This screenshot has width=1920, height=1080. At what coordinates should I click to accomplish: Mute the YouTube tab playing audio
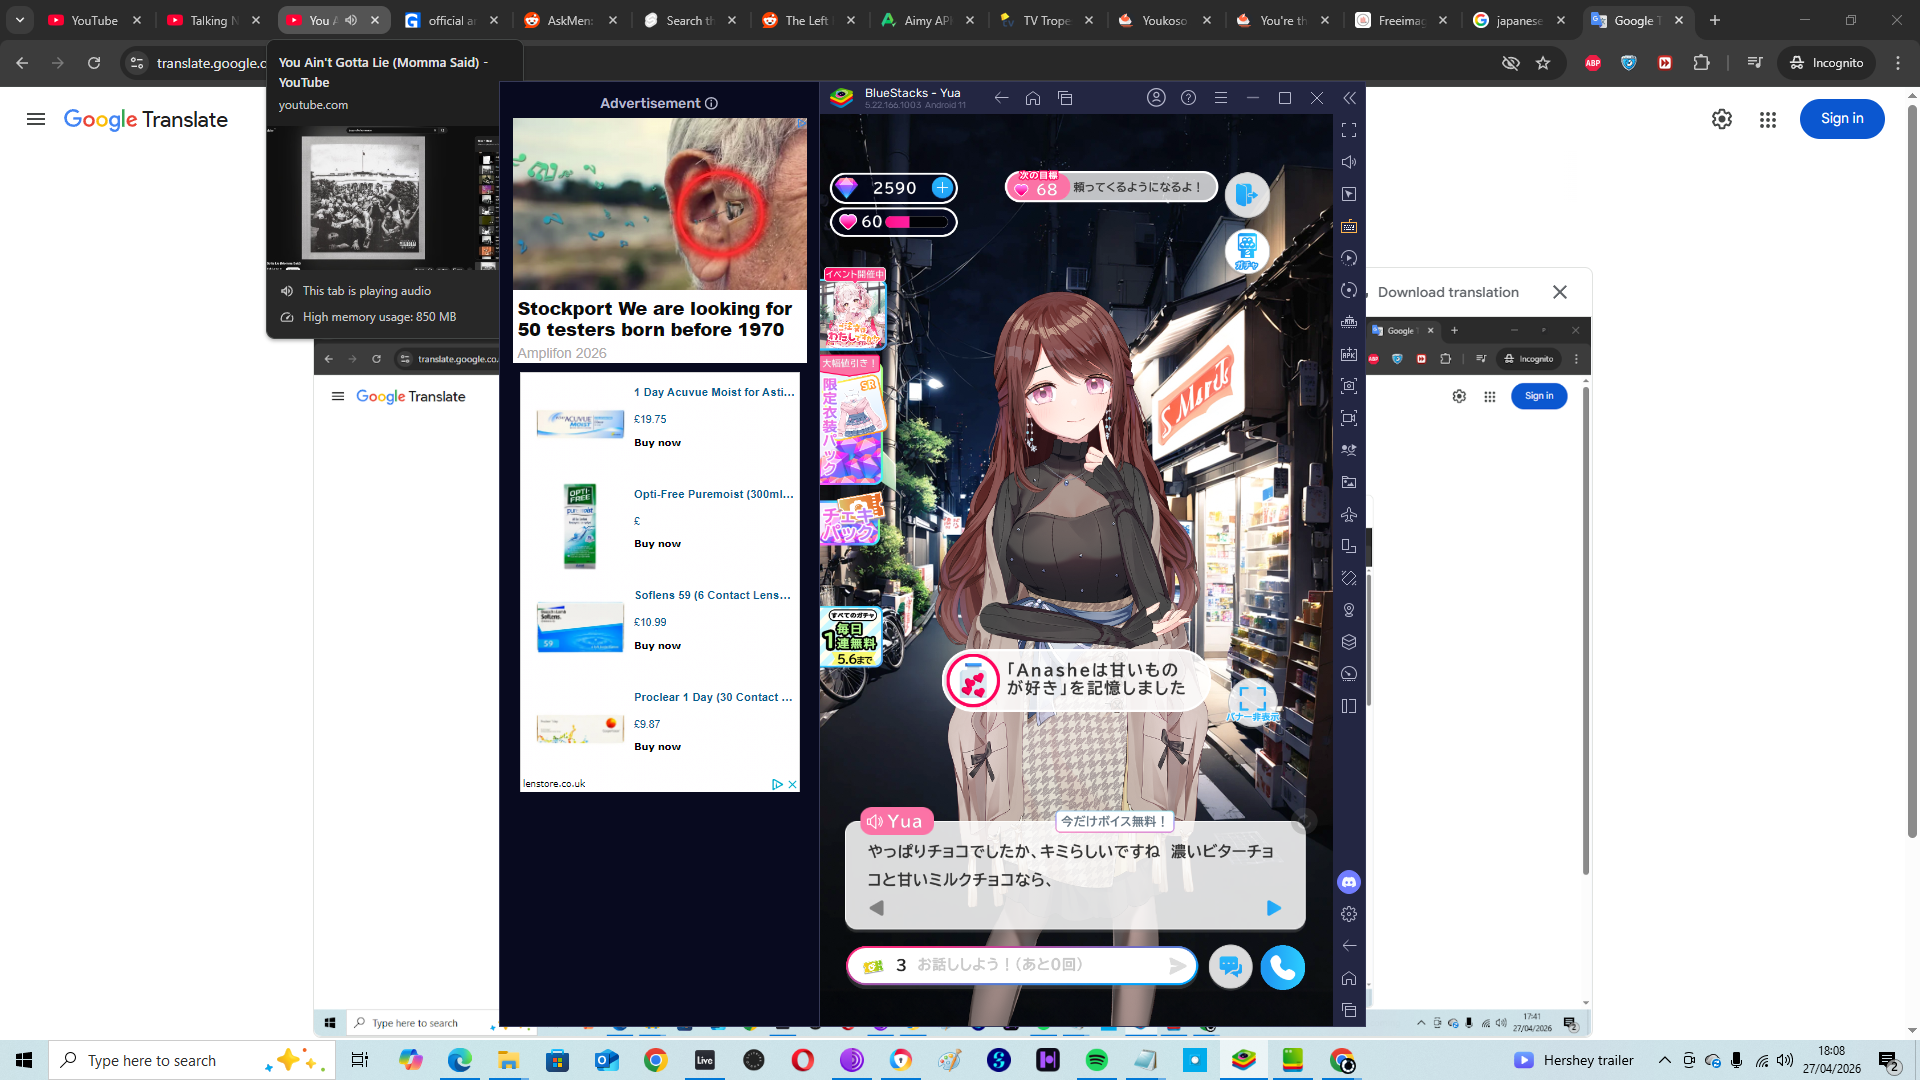tap(351, 20)
